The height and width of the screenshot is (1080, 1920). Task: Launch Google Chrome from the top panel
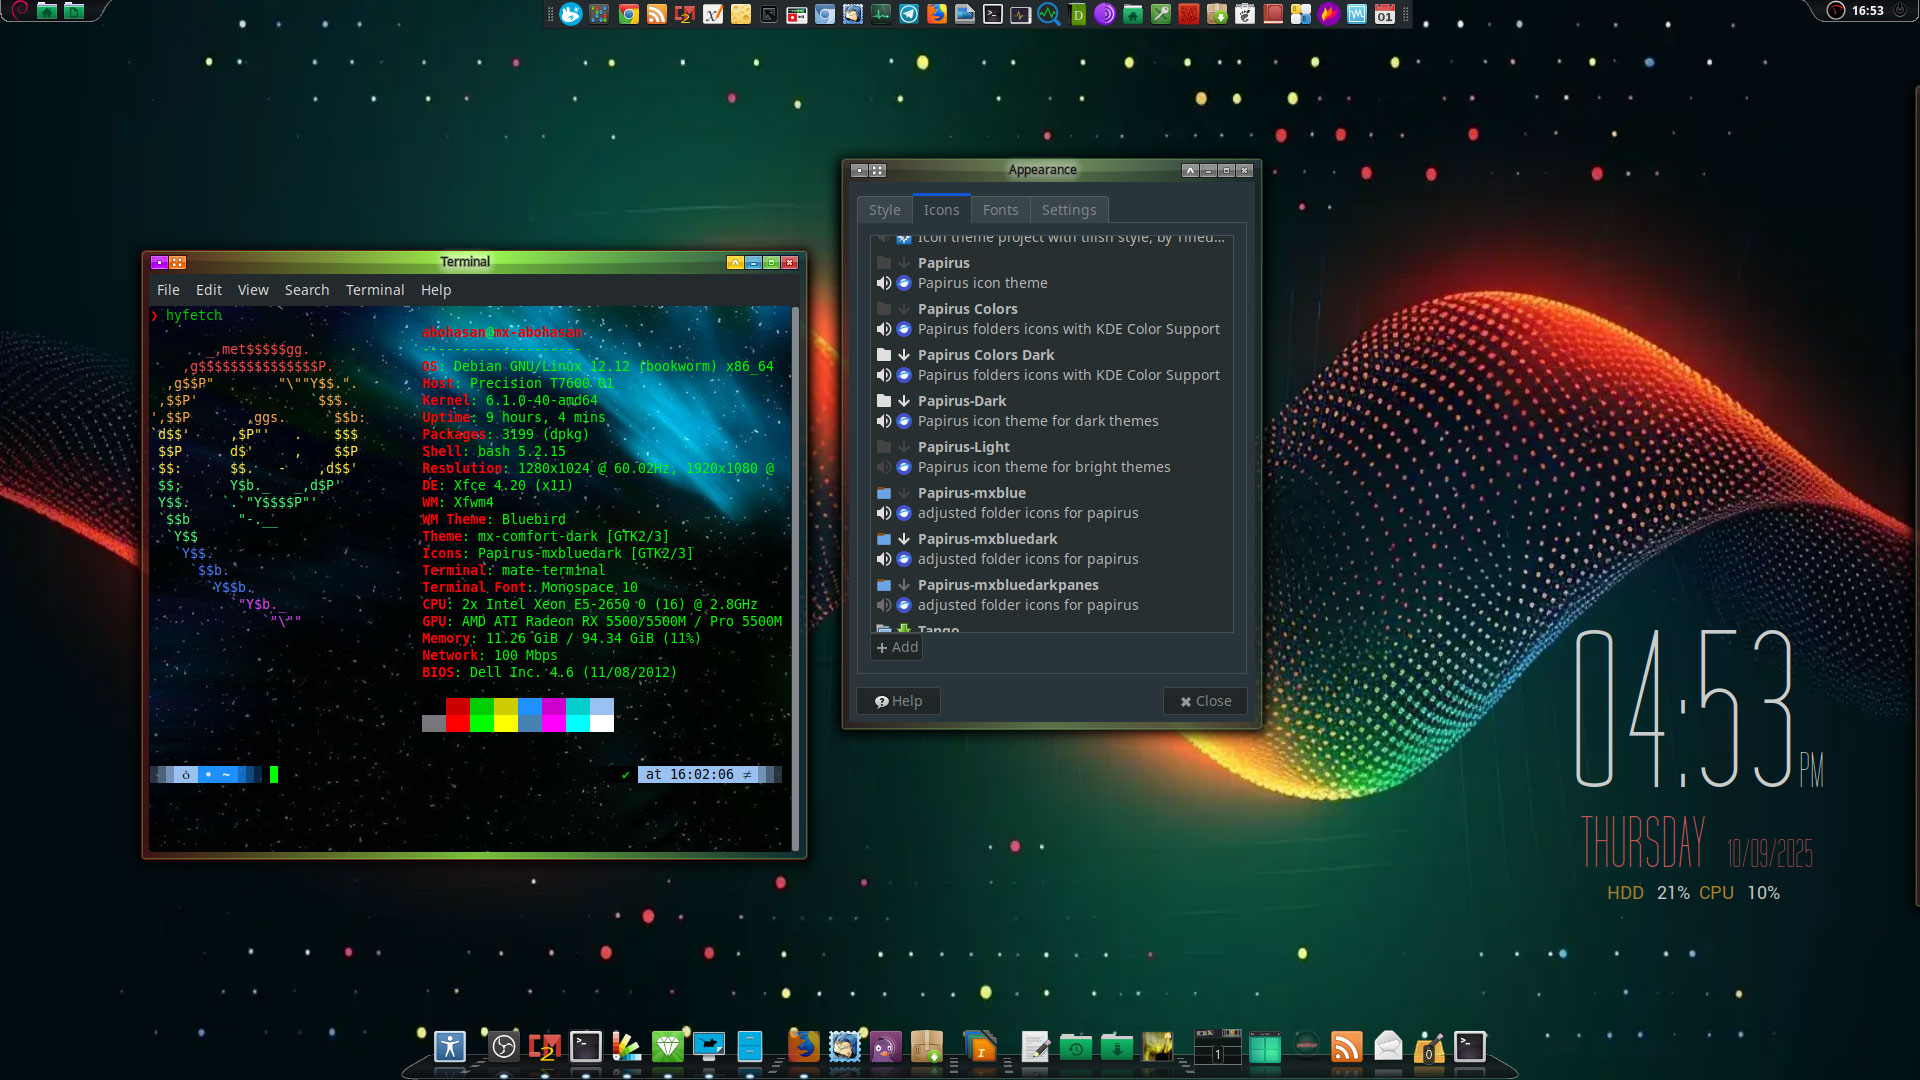coord(629,14)
